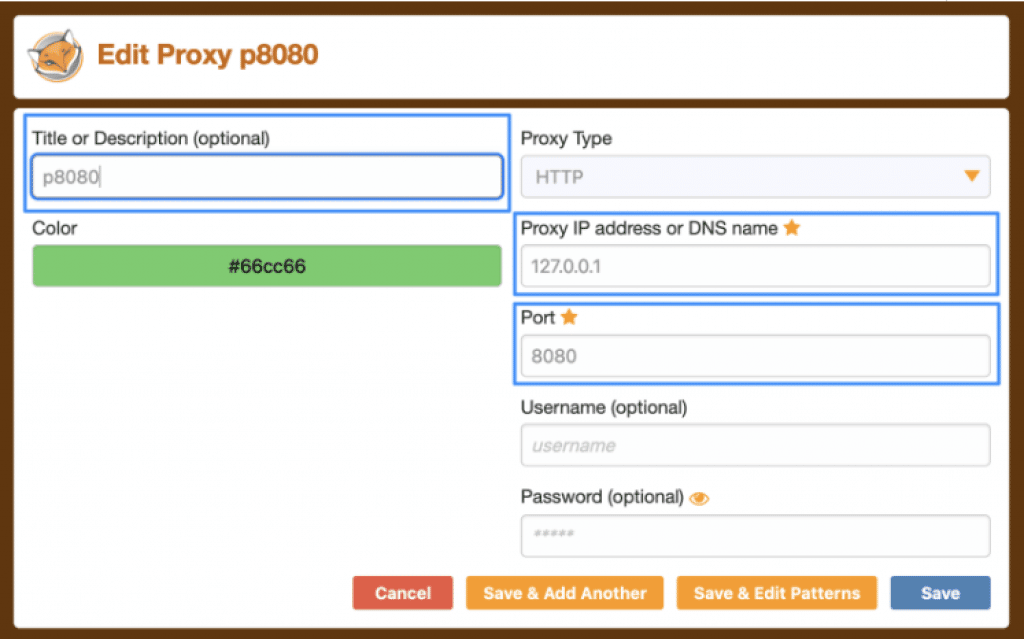
Task: Click the FoxyProxy fox logo icon
Action: click(x=56, y=56)
